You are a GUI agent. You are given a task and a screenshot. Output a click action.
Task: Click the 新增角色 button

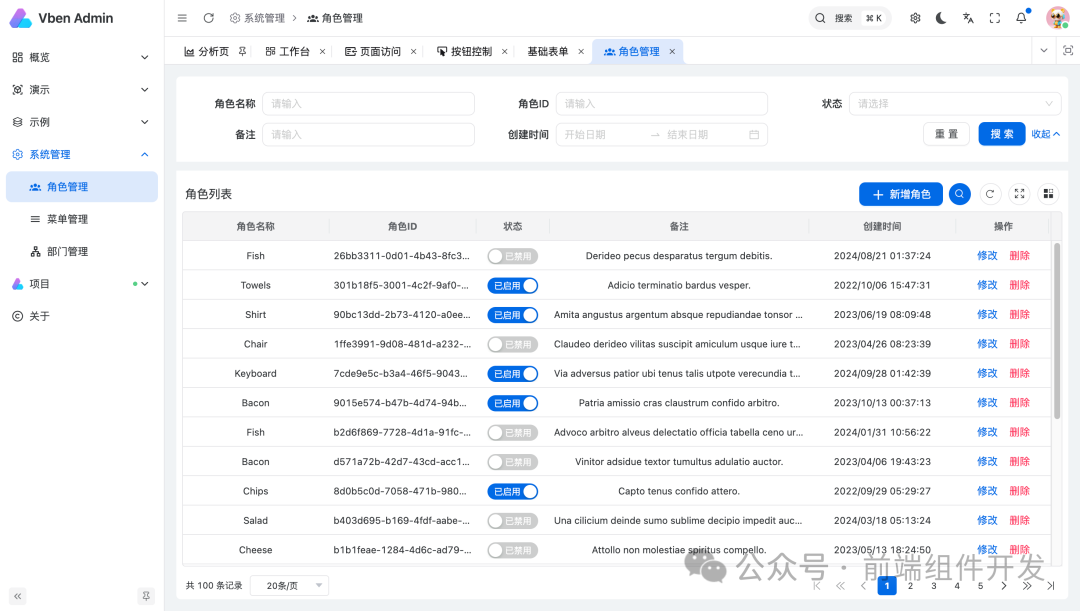click(899, 193)
